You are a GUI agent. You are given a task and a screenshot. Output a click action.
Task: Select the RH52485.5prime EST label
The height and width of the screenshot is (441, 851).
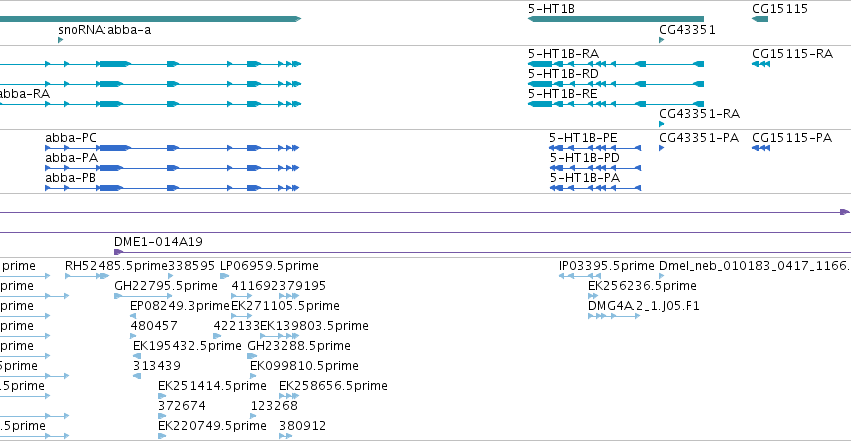click(116, 266)
